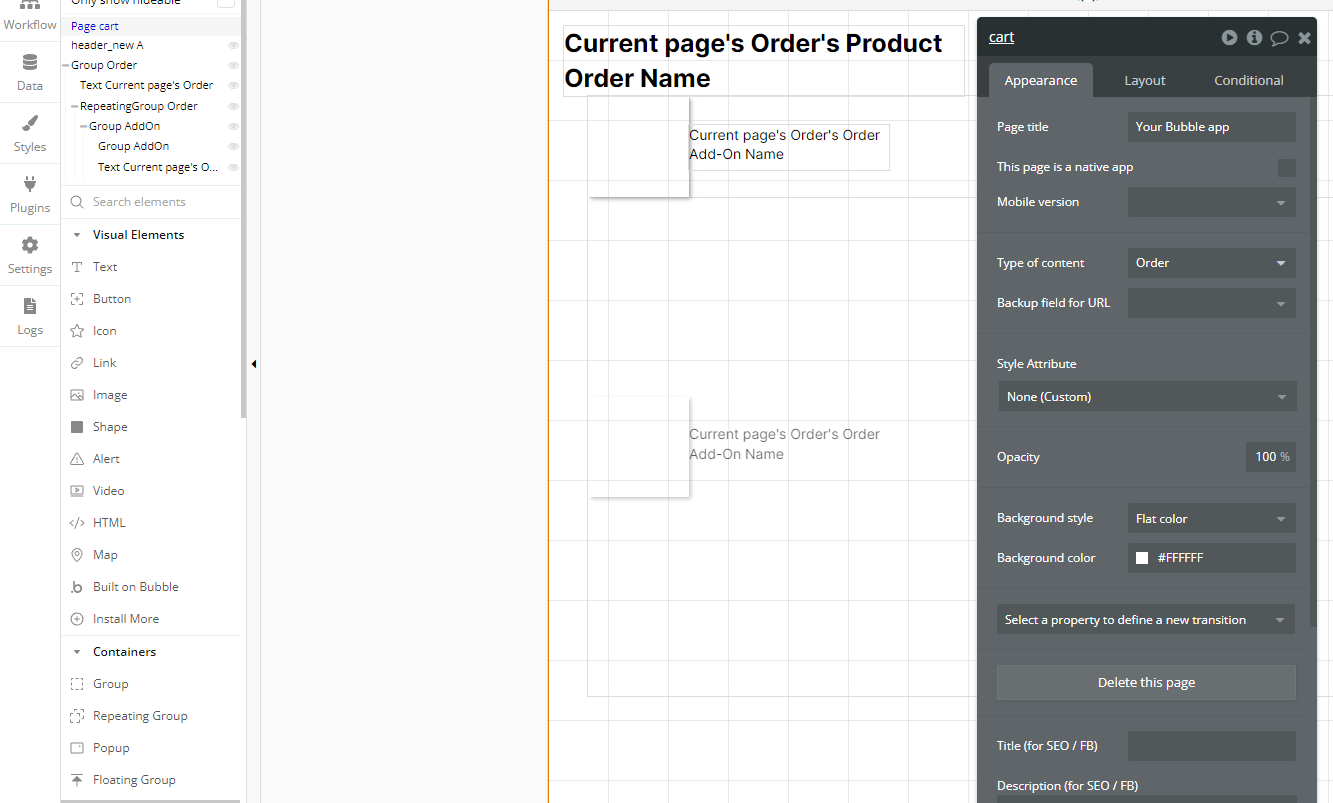Toggle the Only show hideable checkbox
This screenshot has height=803, width=1333.
226,3
